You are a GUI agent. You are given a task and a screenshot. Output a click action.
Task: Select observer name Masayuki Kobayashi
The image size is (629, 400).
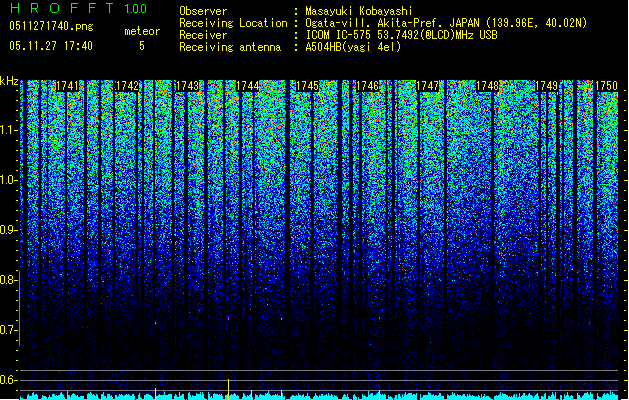[359, 11]
